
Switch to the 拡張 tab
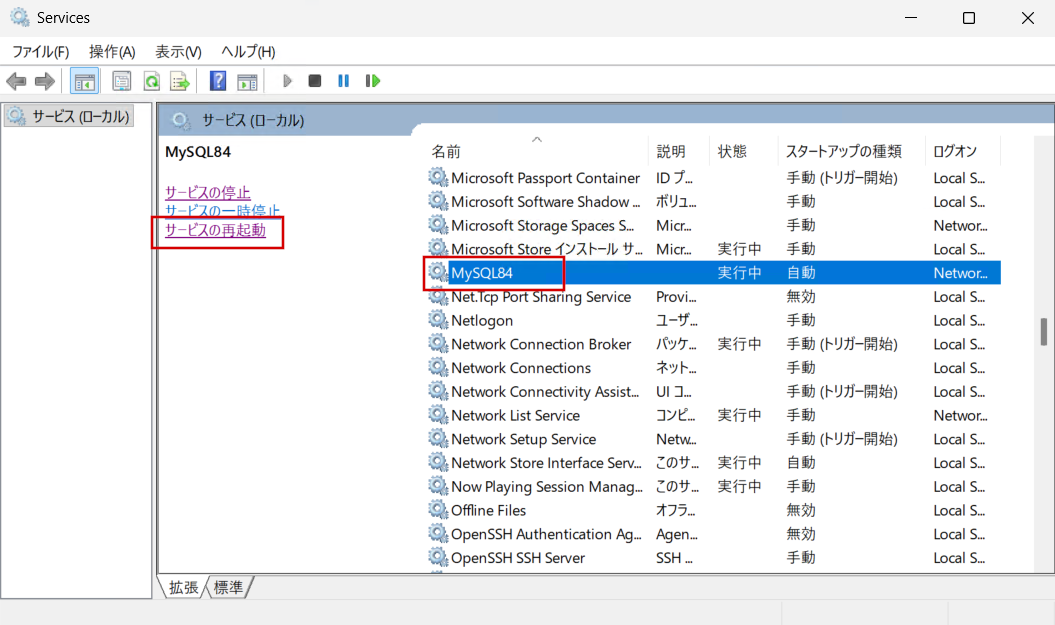click(183, 587)
